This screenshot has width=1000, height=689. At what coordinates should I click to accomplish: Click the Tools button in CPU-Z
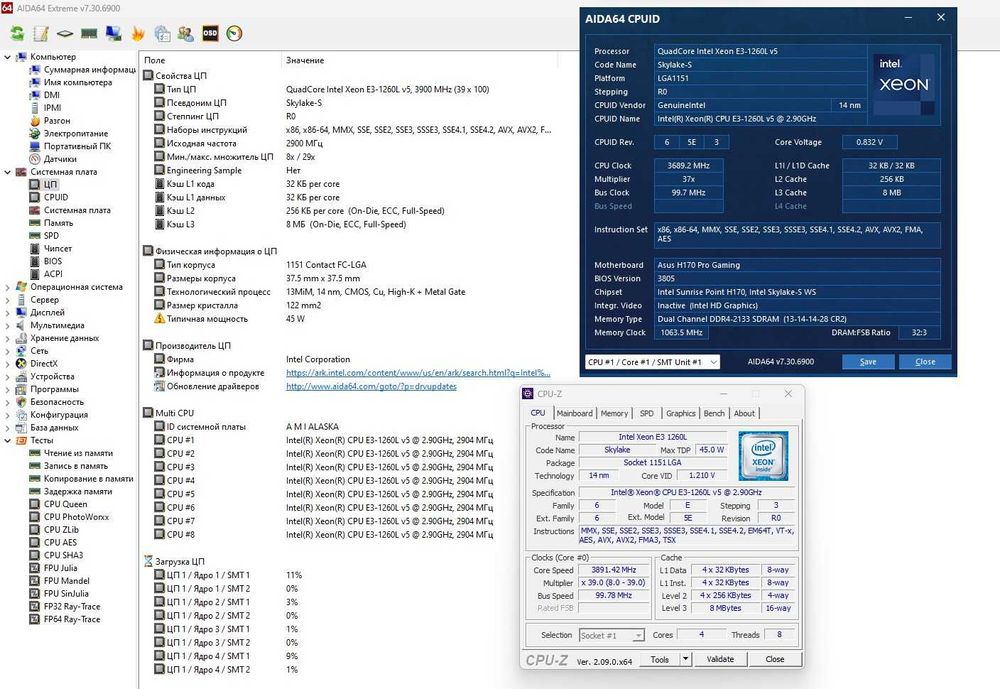coord(660,659)
